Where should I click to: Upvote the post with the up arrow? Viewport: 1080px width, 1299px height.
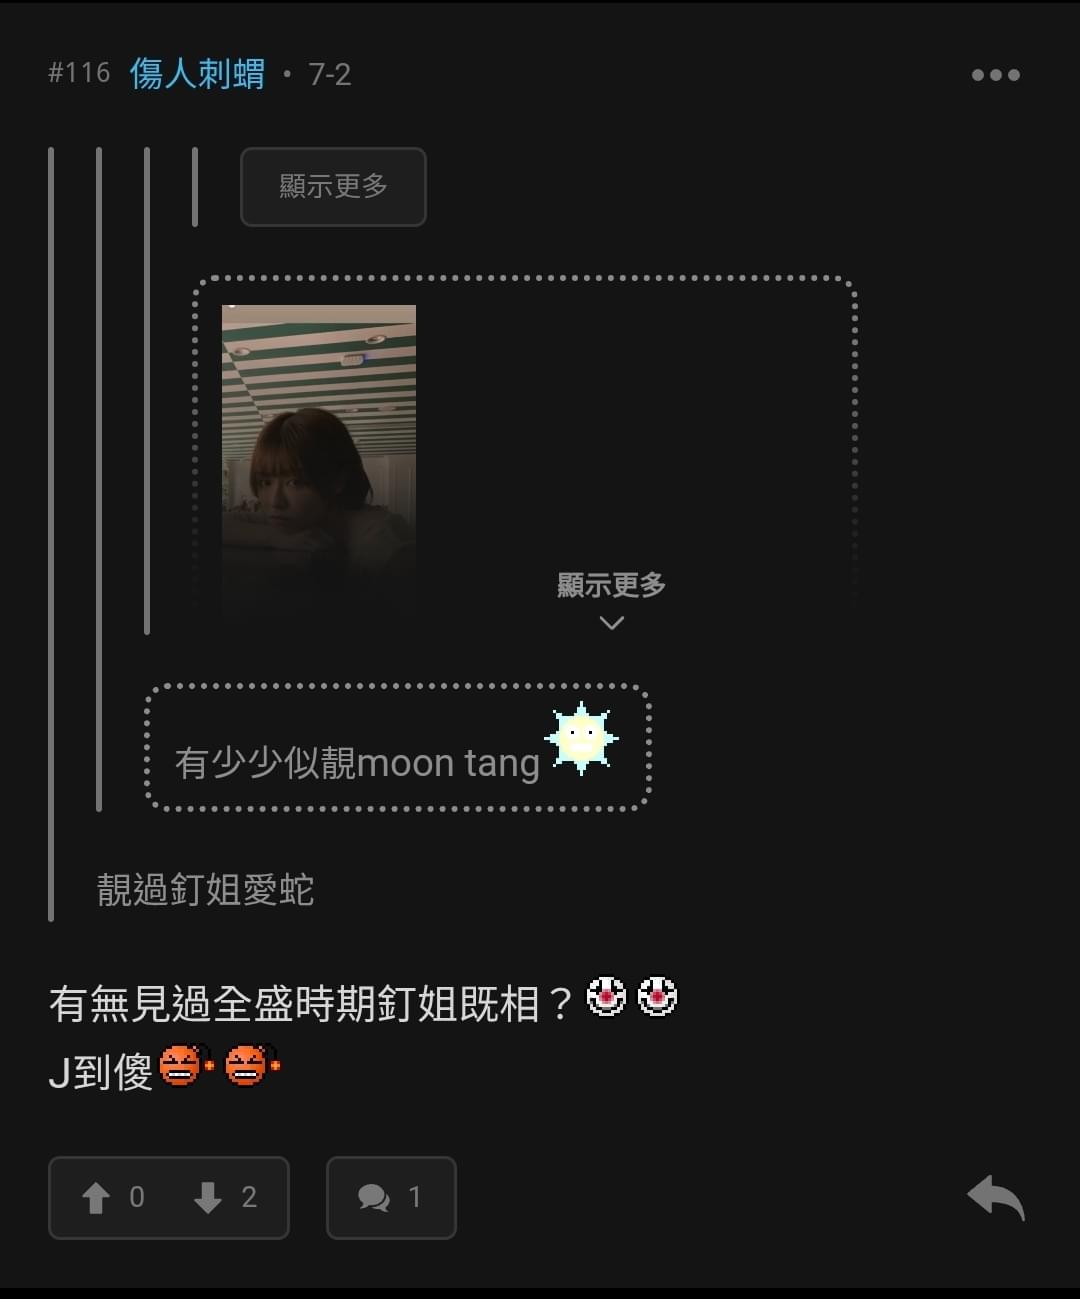click(96, 1197)
